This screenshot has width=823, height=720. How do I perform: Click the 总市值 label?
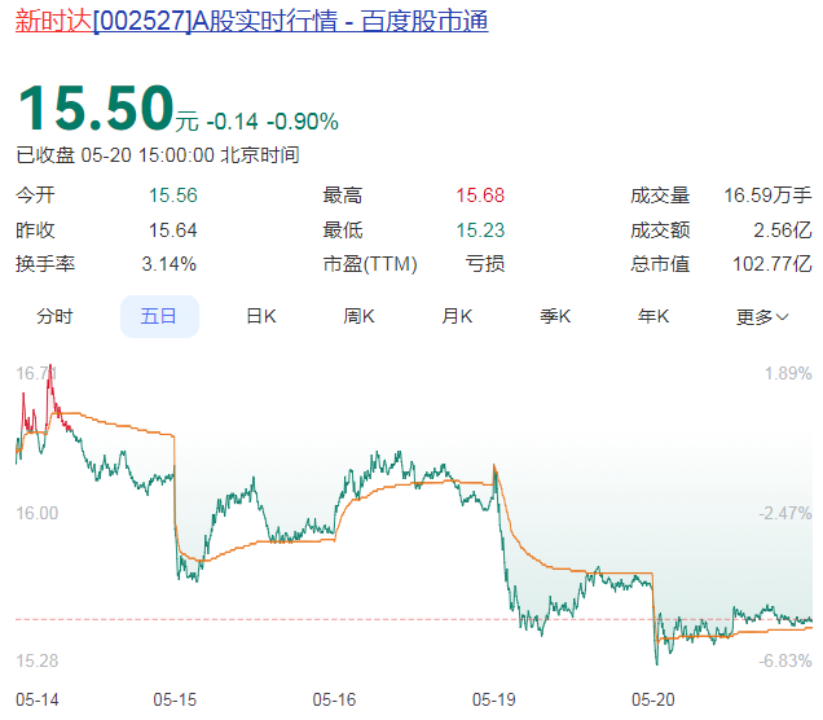660,263
